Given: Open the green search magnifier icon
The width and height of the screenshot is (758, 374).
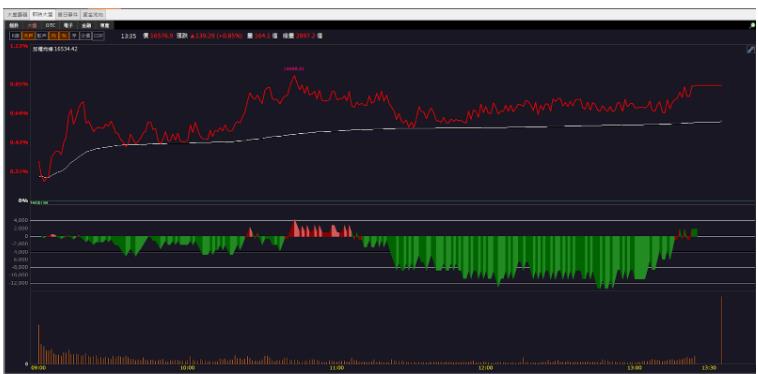Looking at the screenshot, I should [752, 25].
